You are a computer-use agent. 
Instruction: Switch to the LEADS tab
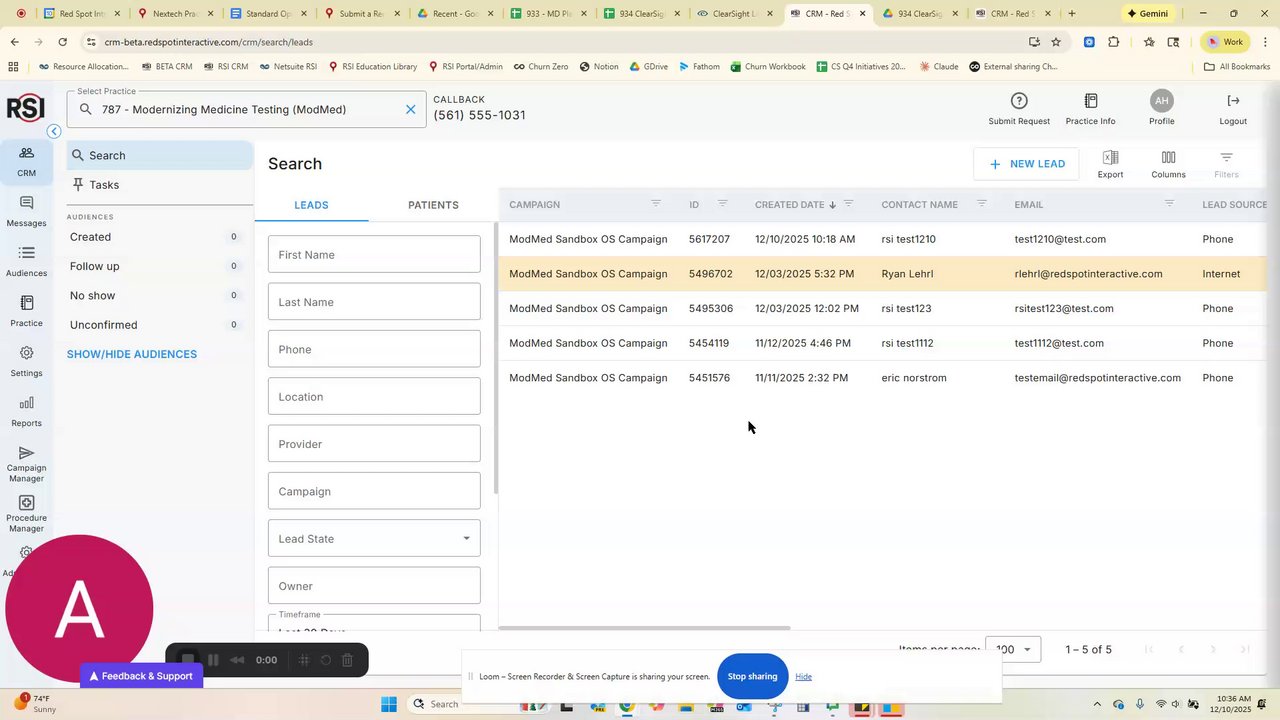click(x=311, y=205)
